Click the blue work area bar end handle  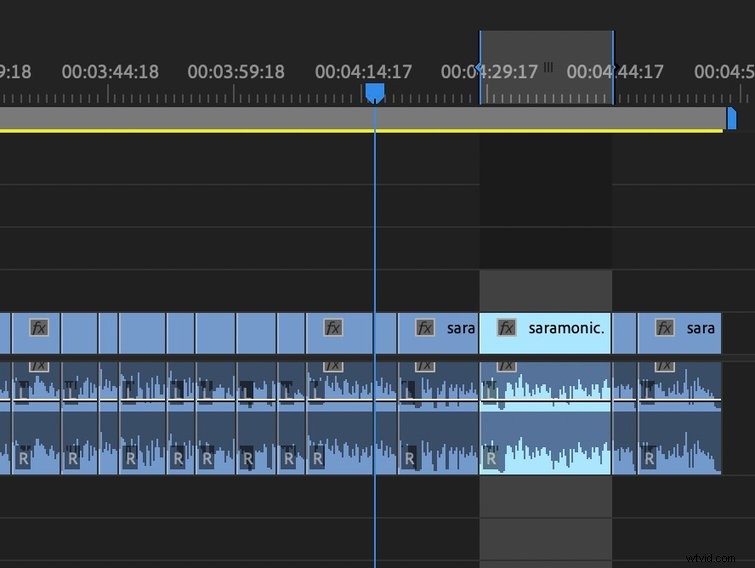point(731,118)
